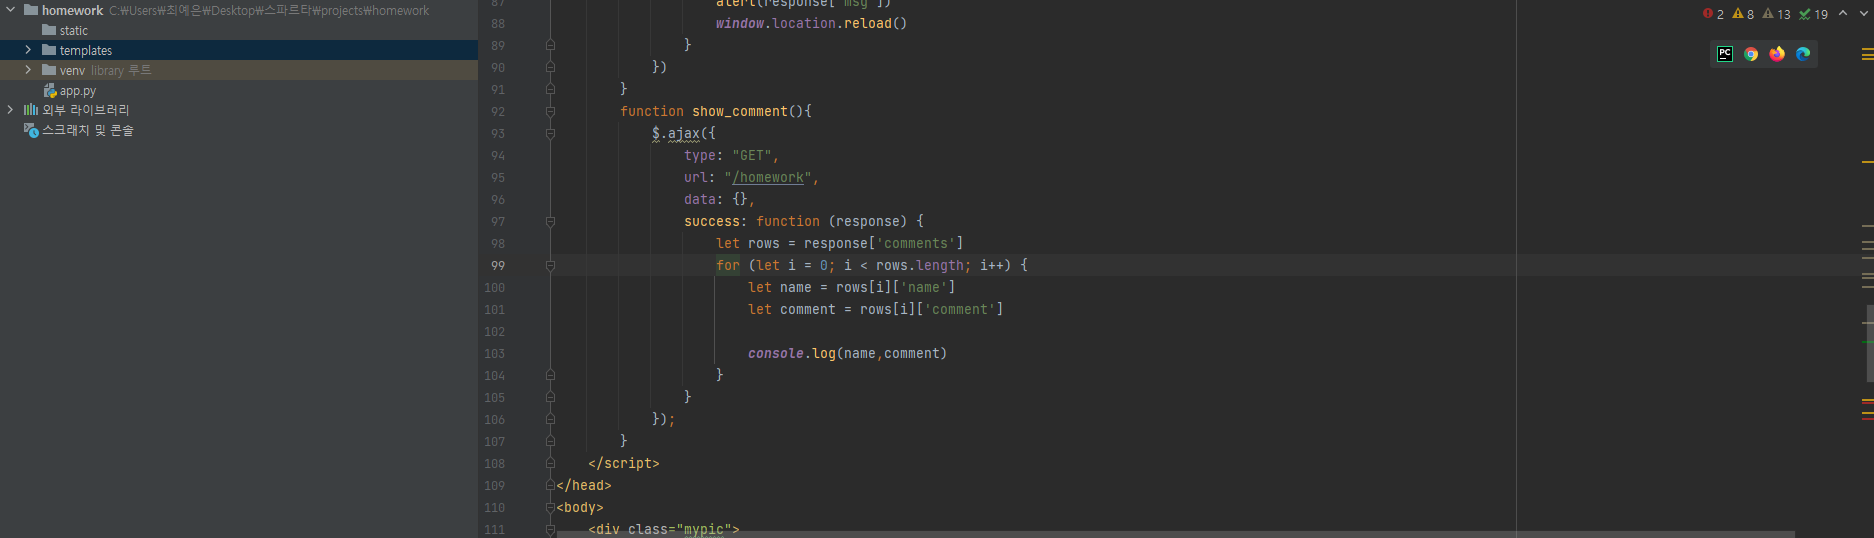The height and width of the screenshot is (538, 1874).
Task: Select venv library 루트 row
Action: [x=239, y=70]
